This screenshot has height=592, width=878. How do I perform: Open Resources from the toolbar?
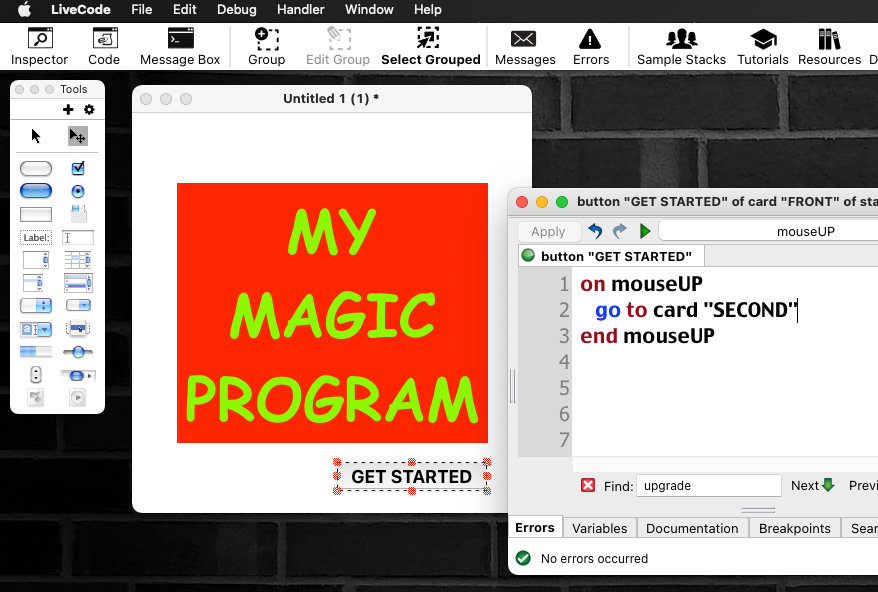829,46
